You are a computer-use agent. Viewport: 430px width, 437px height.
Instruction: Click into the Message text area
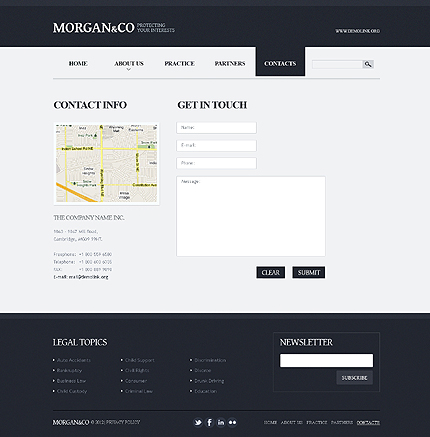(251, 216)
